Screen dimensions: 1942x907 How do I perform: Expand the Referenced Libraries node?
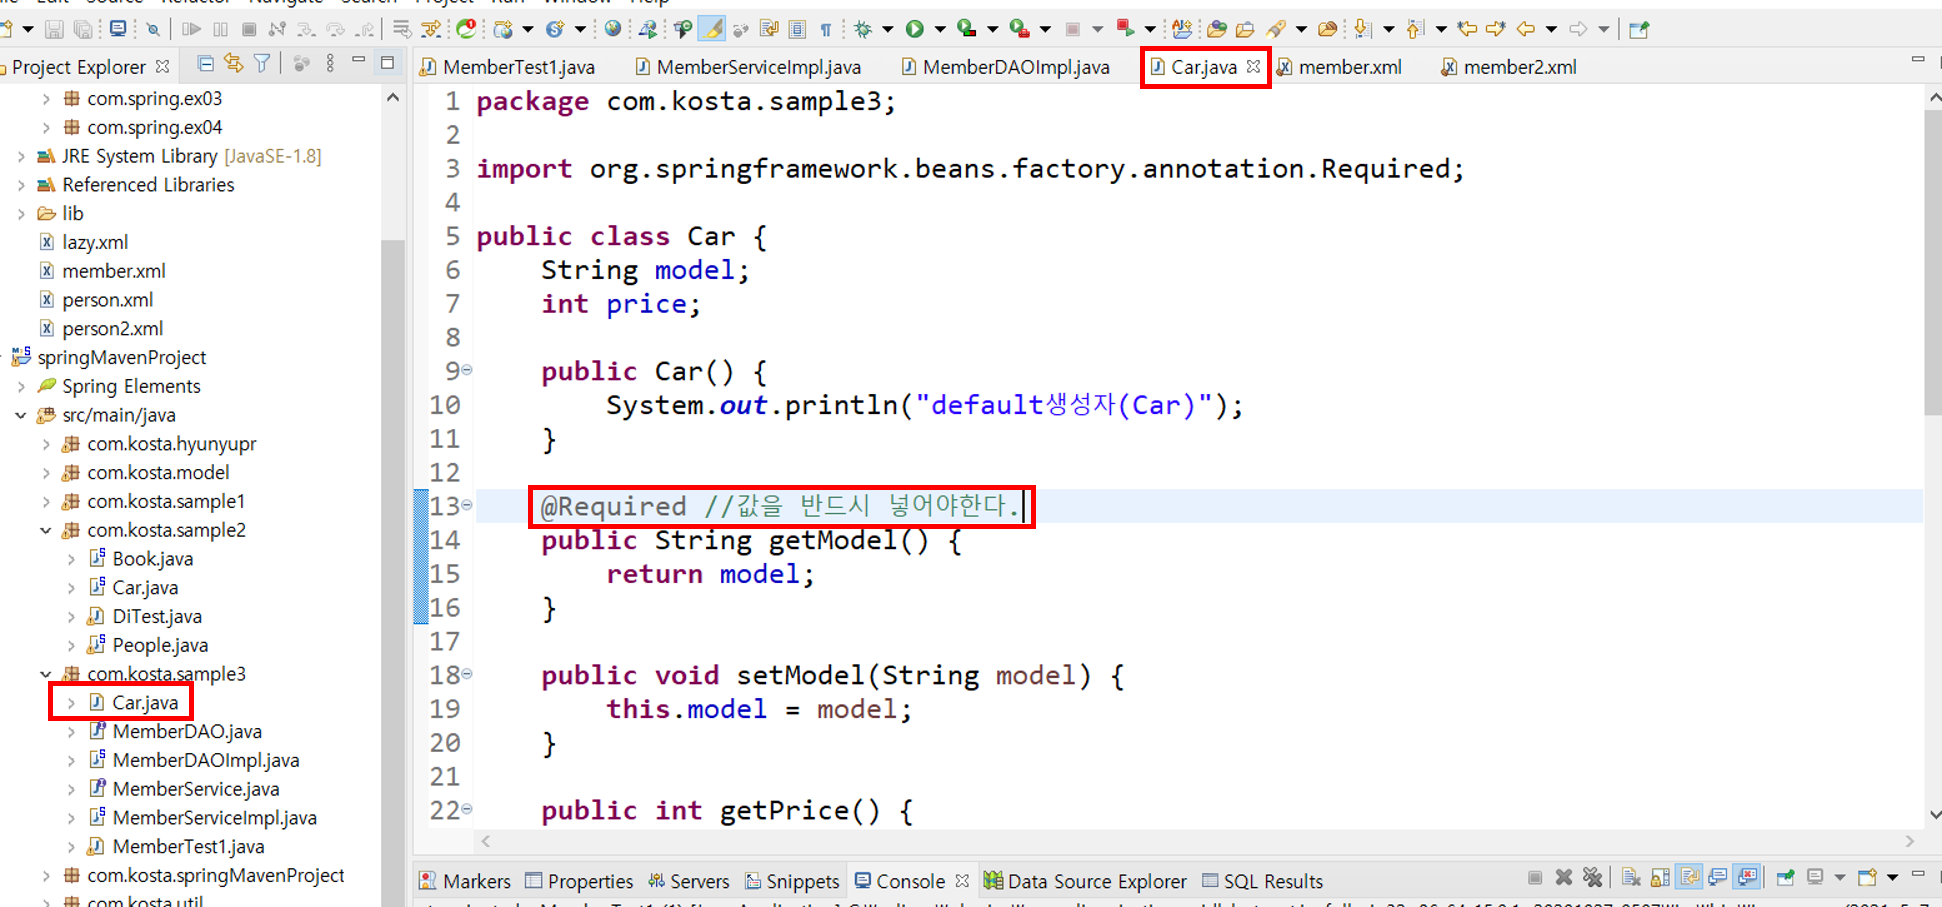coord(21,185)
